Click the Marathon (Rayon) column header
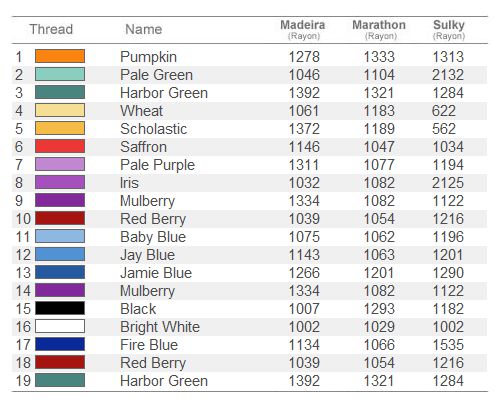The height and width of the screenshot is (402, 500). pos(379,30)
